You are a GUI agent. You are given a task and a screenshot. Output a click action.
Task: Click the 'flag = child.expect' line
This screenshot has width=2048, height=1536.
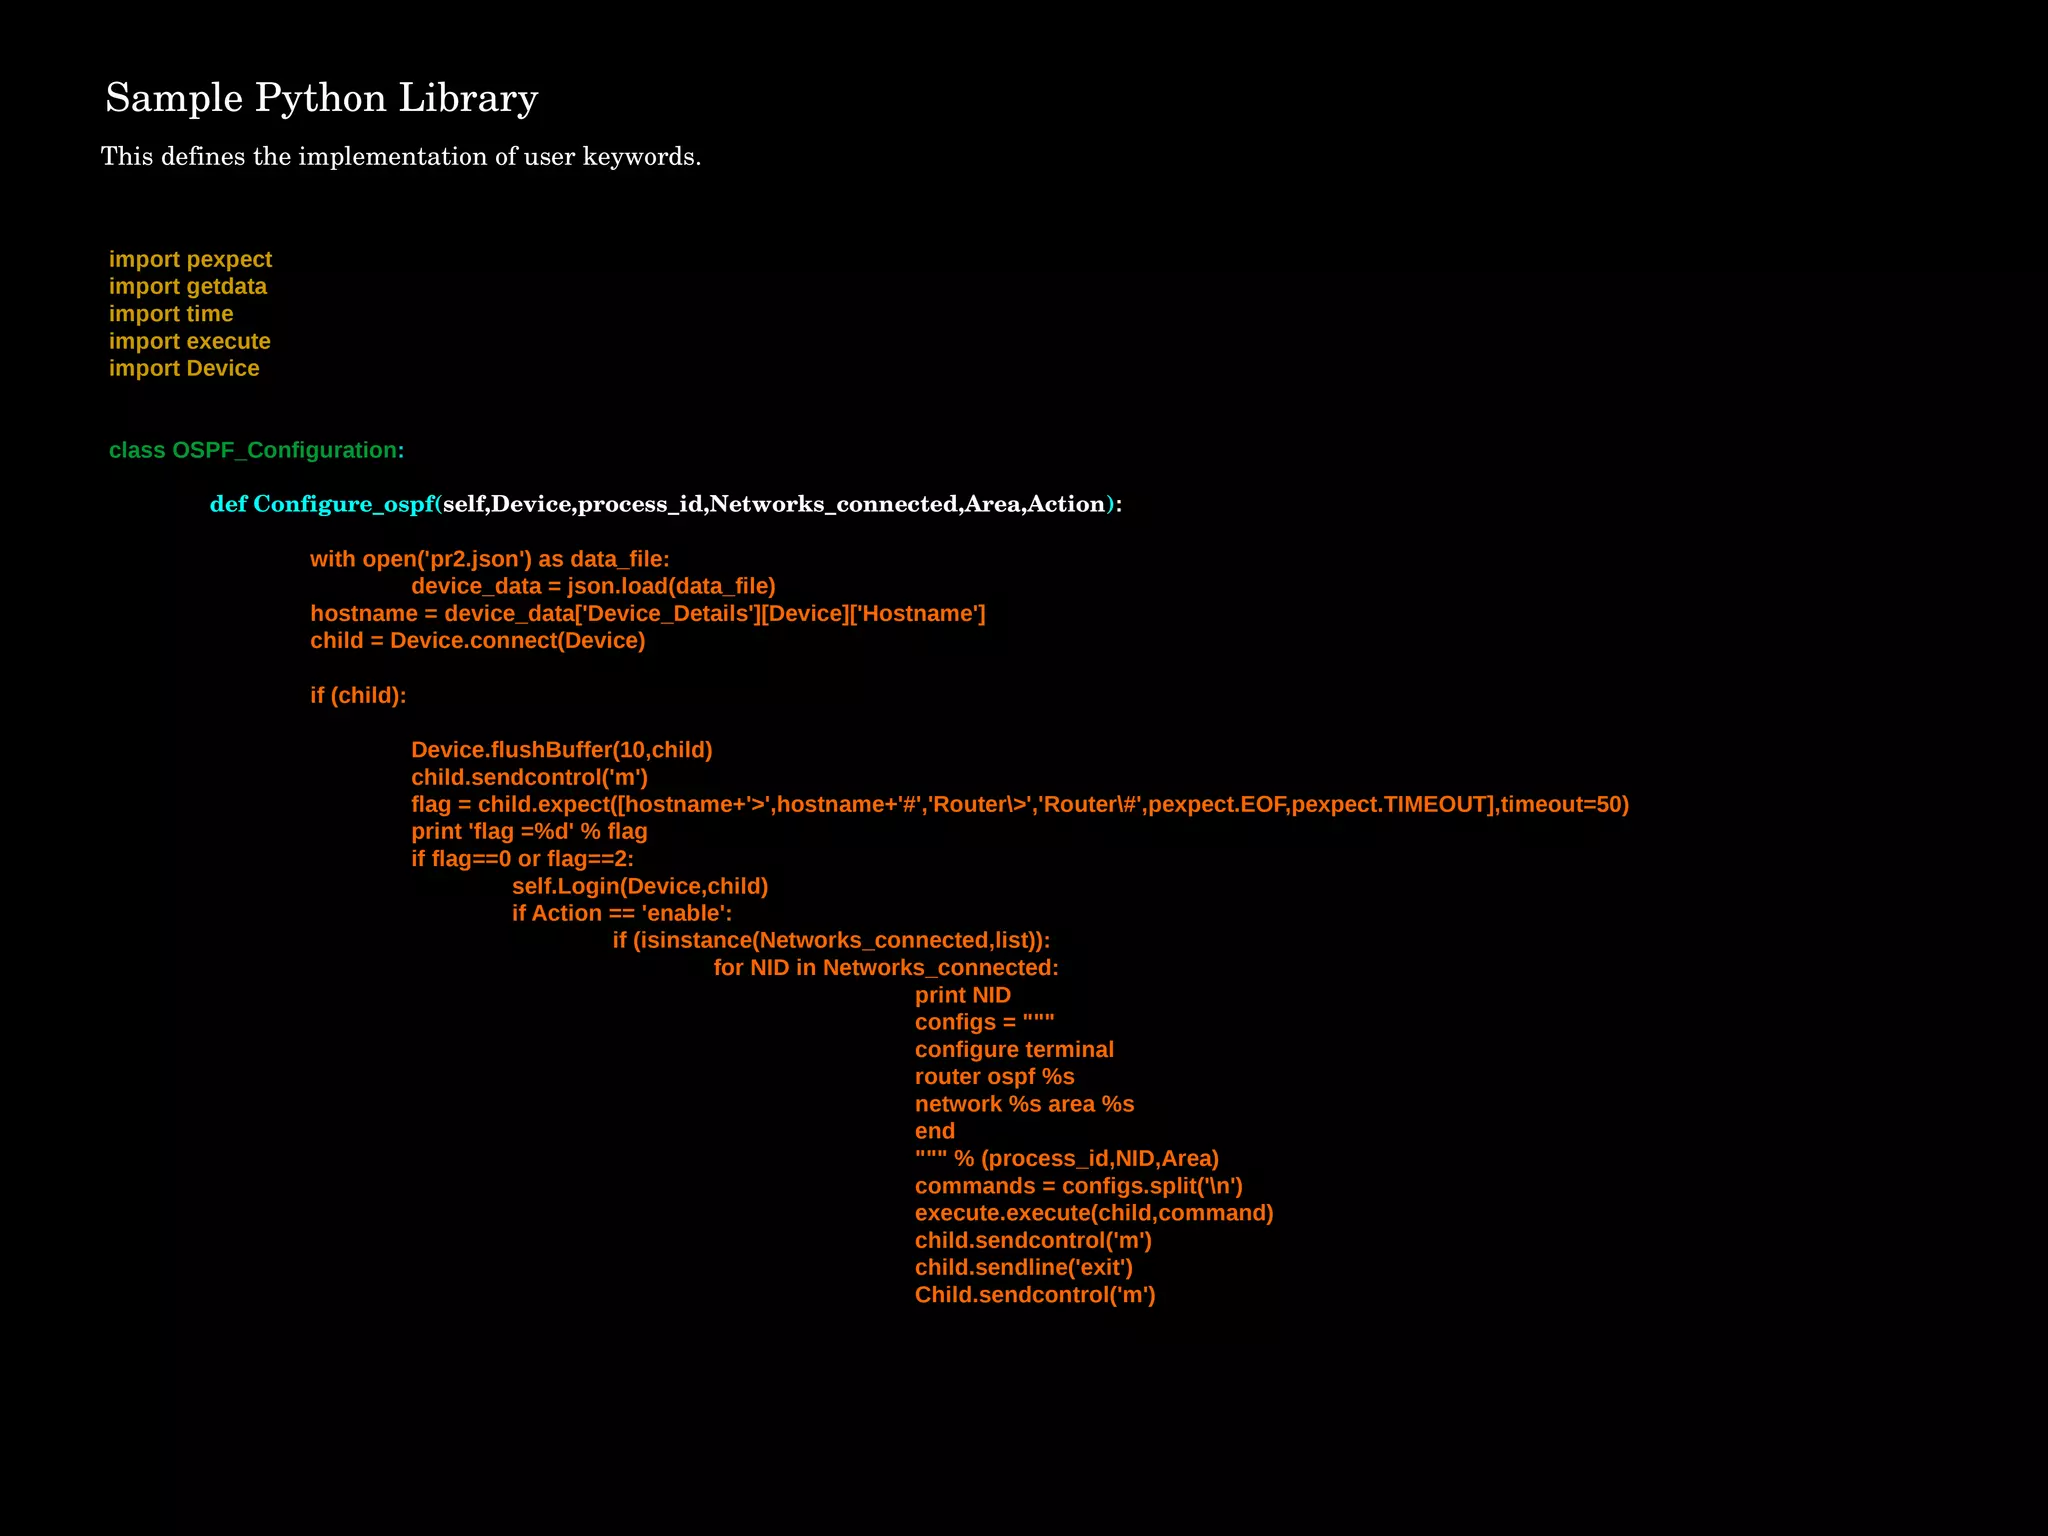pos(1019,805)
